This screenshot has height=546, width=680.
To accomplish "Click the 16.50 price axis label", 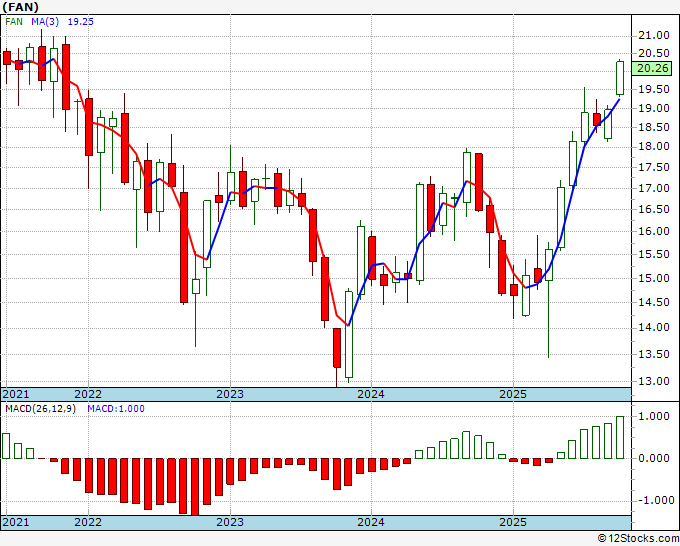I will (x=654, y=209).
